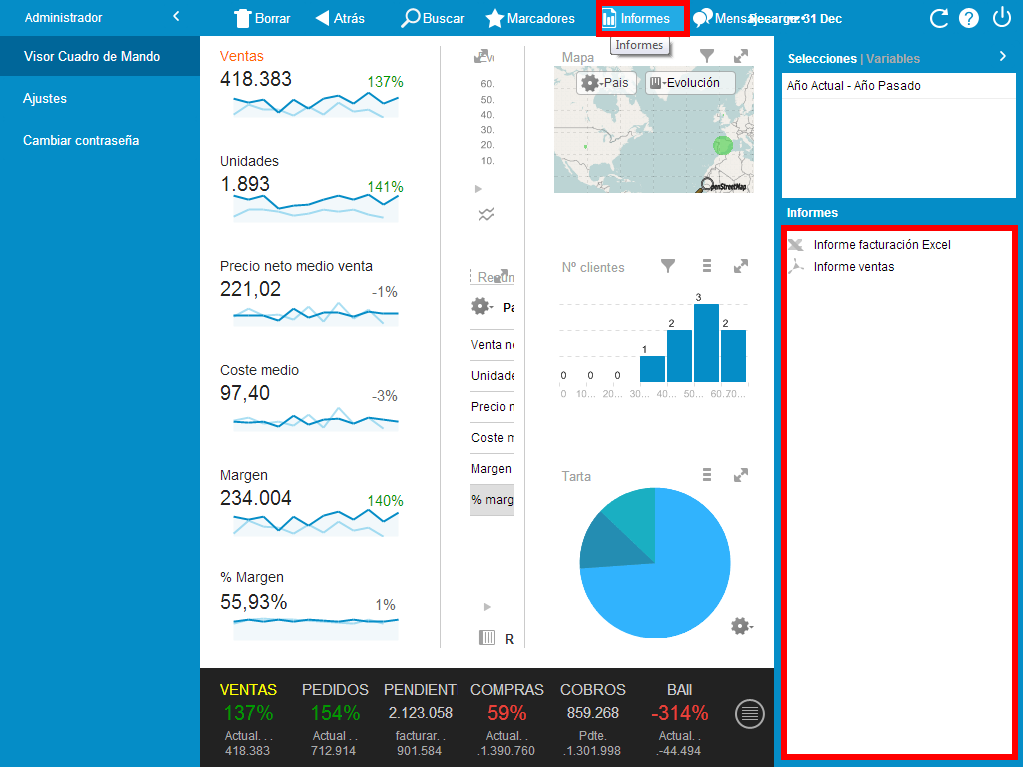Open the Tarta chart list menu icon

pyautogui.click(x=707, y=475)
